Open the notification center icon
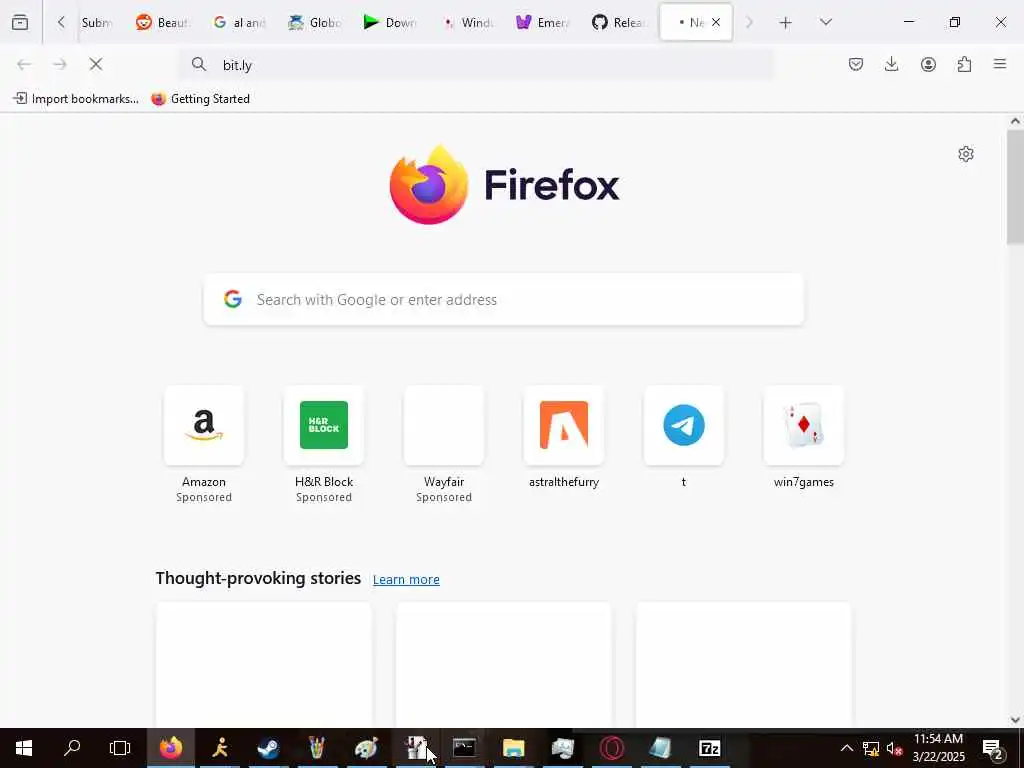The image size is (1024, 768). tap(993, 748)
